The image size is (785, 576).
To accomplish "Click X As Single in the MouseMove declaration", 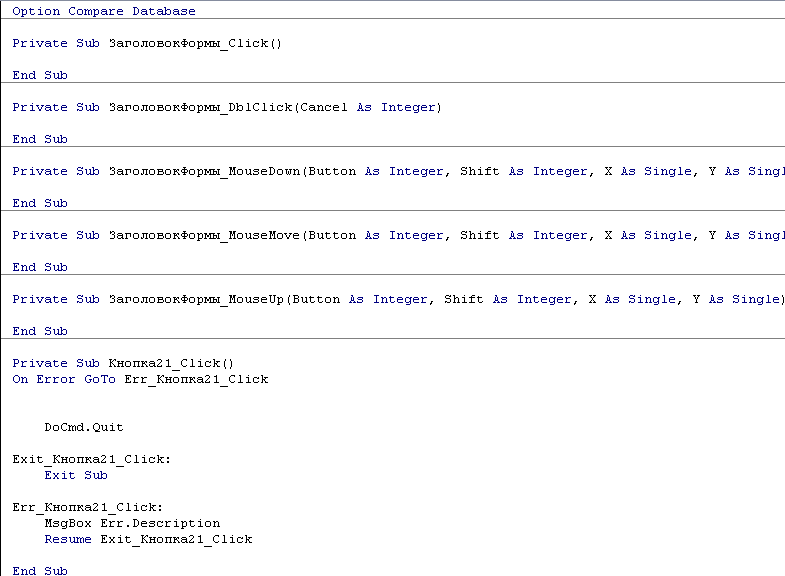I will [647, 236].
